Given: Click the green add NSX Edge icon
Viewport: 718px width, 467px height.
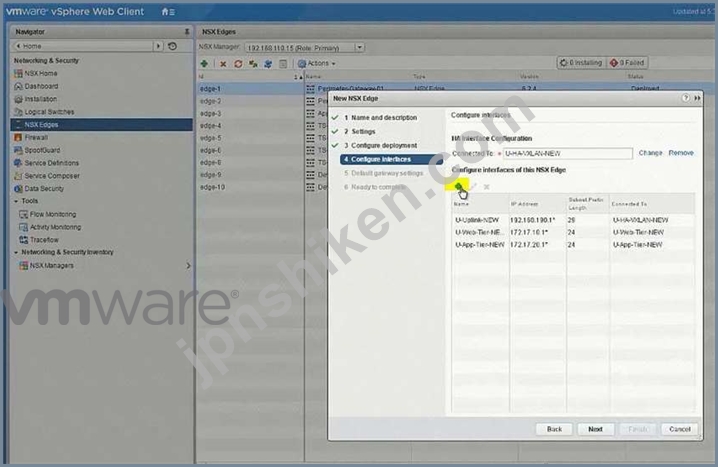Looking at the screenshot, I should (x=204, y=64).
